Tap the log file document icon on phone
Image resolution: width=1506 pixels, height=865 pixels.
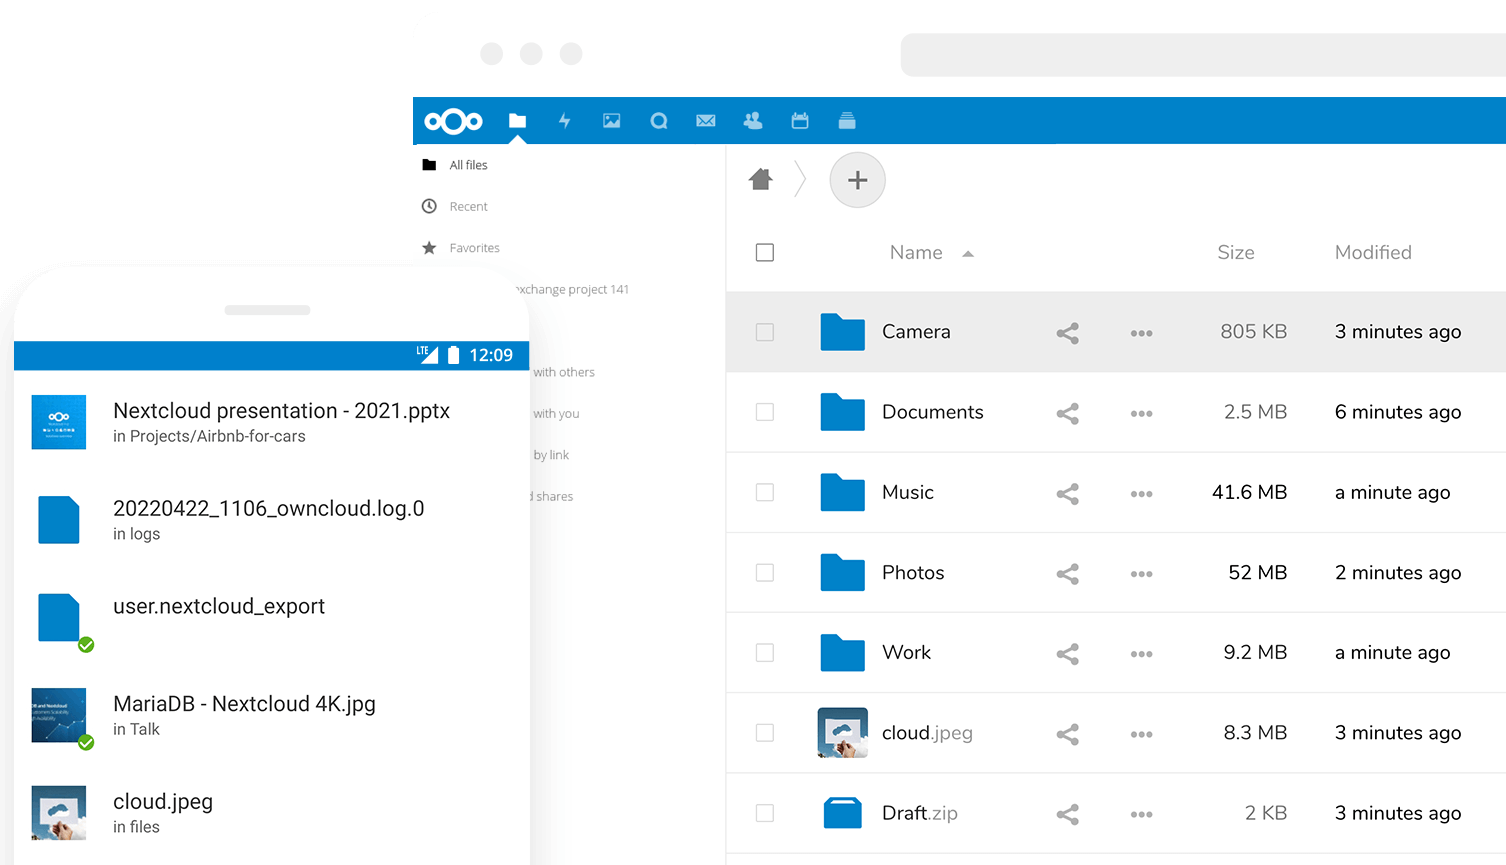59,520
